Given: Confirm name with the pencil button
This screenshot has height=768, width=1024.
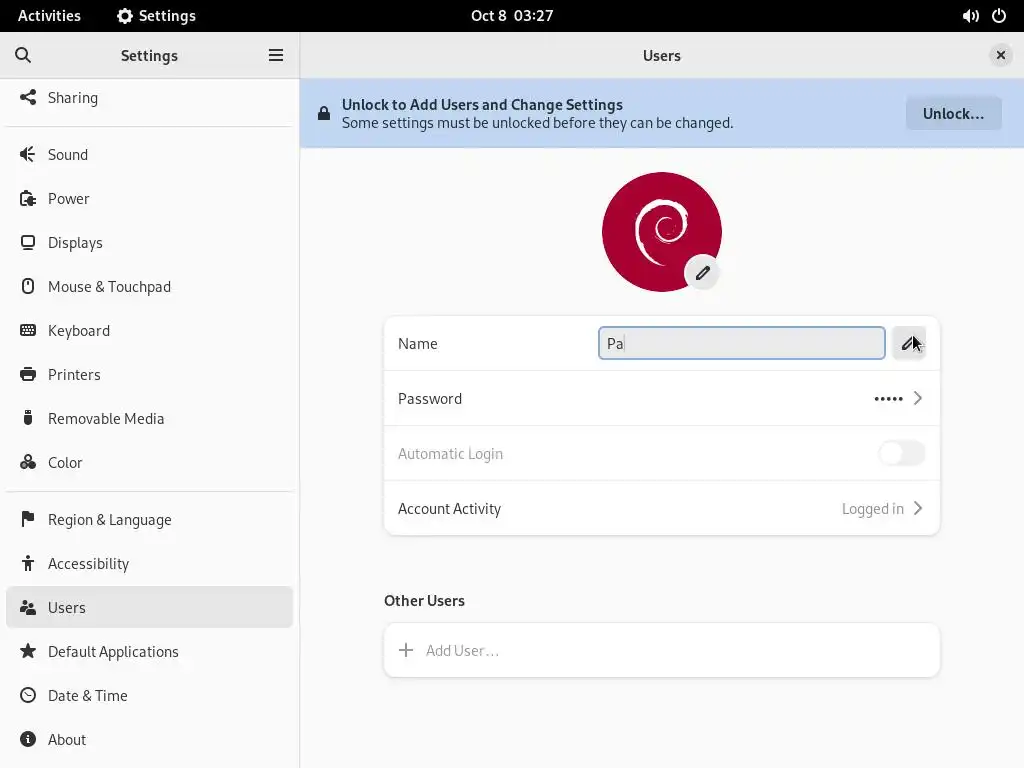Looking at the screenshot, I should pos(908,343).
